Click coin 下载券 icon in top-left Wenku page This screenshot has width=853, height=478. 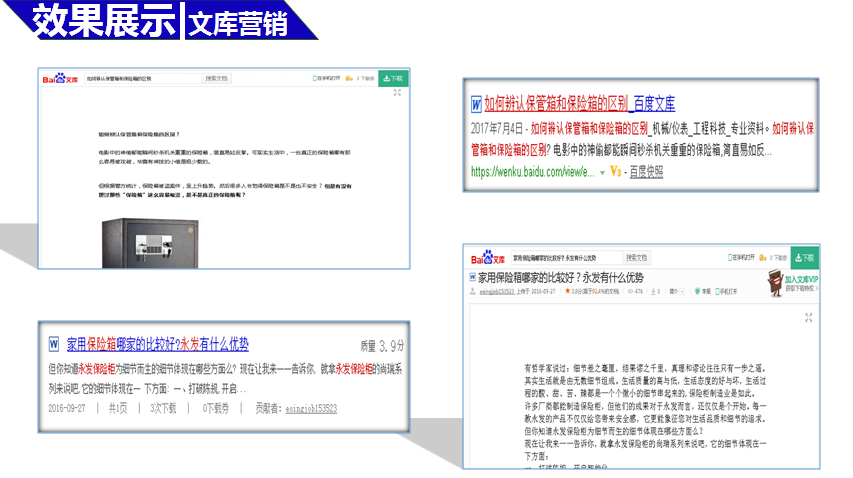349,78
